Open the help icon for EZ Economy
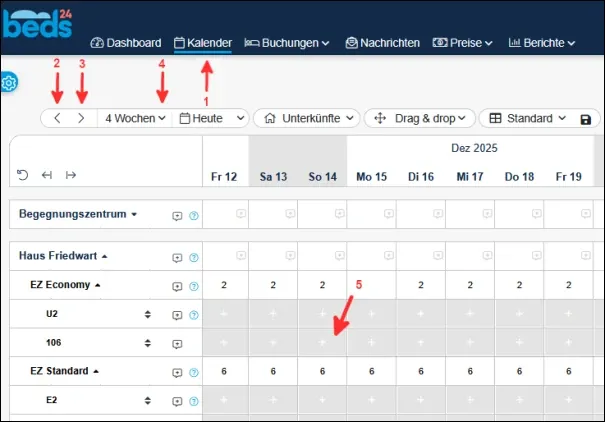The width and height of the screenshot is (605, 422). (x=194, y=286)
